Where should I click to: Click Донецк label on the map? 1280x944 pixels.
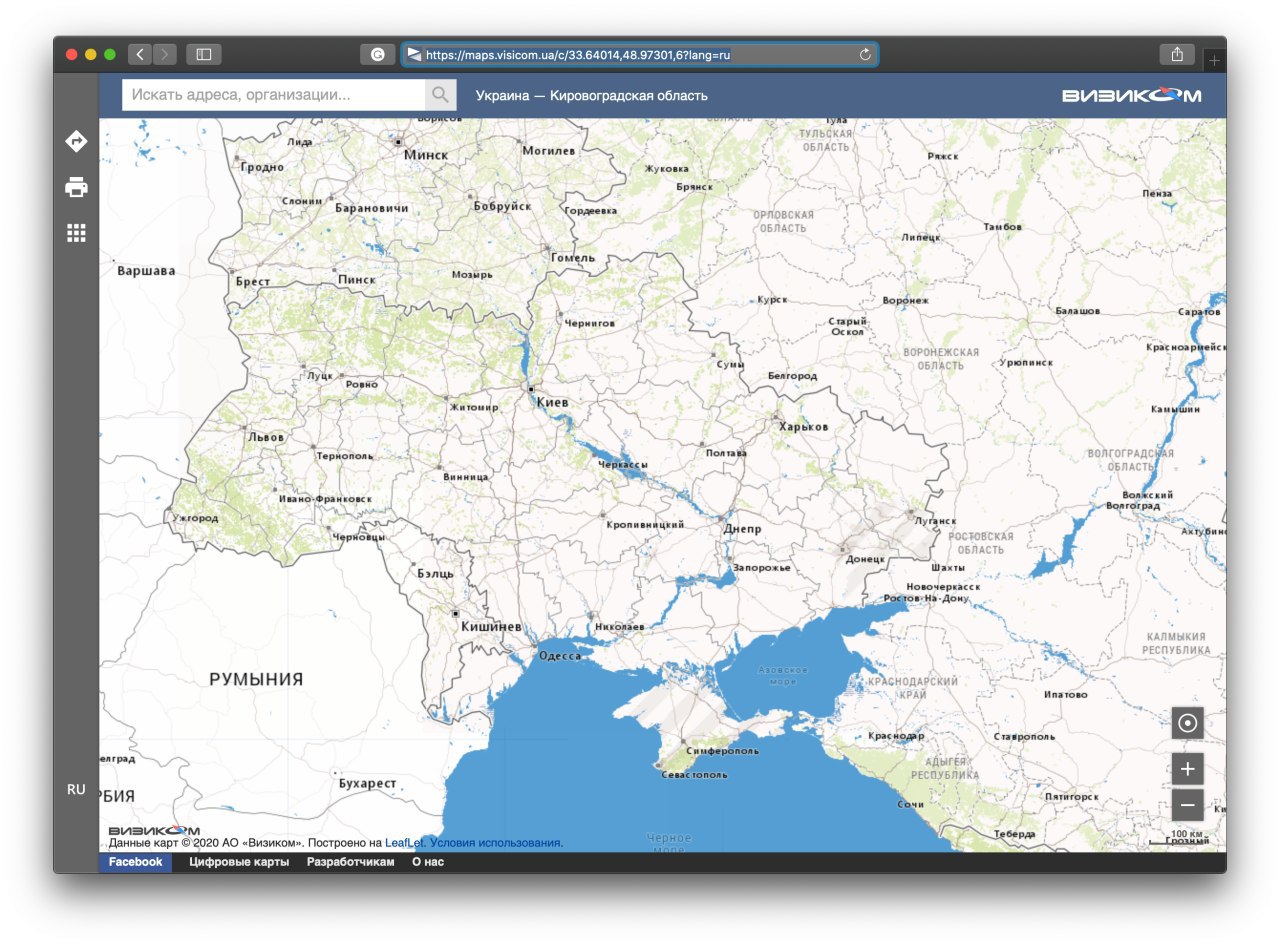[866, 559]
